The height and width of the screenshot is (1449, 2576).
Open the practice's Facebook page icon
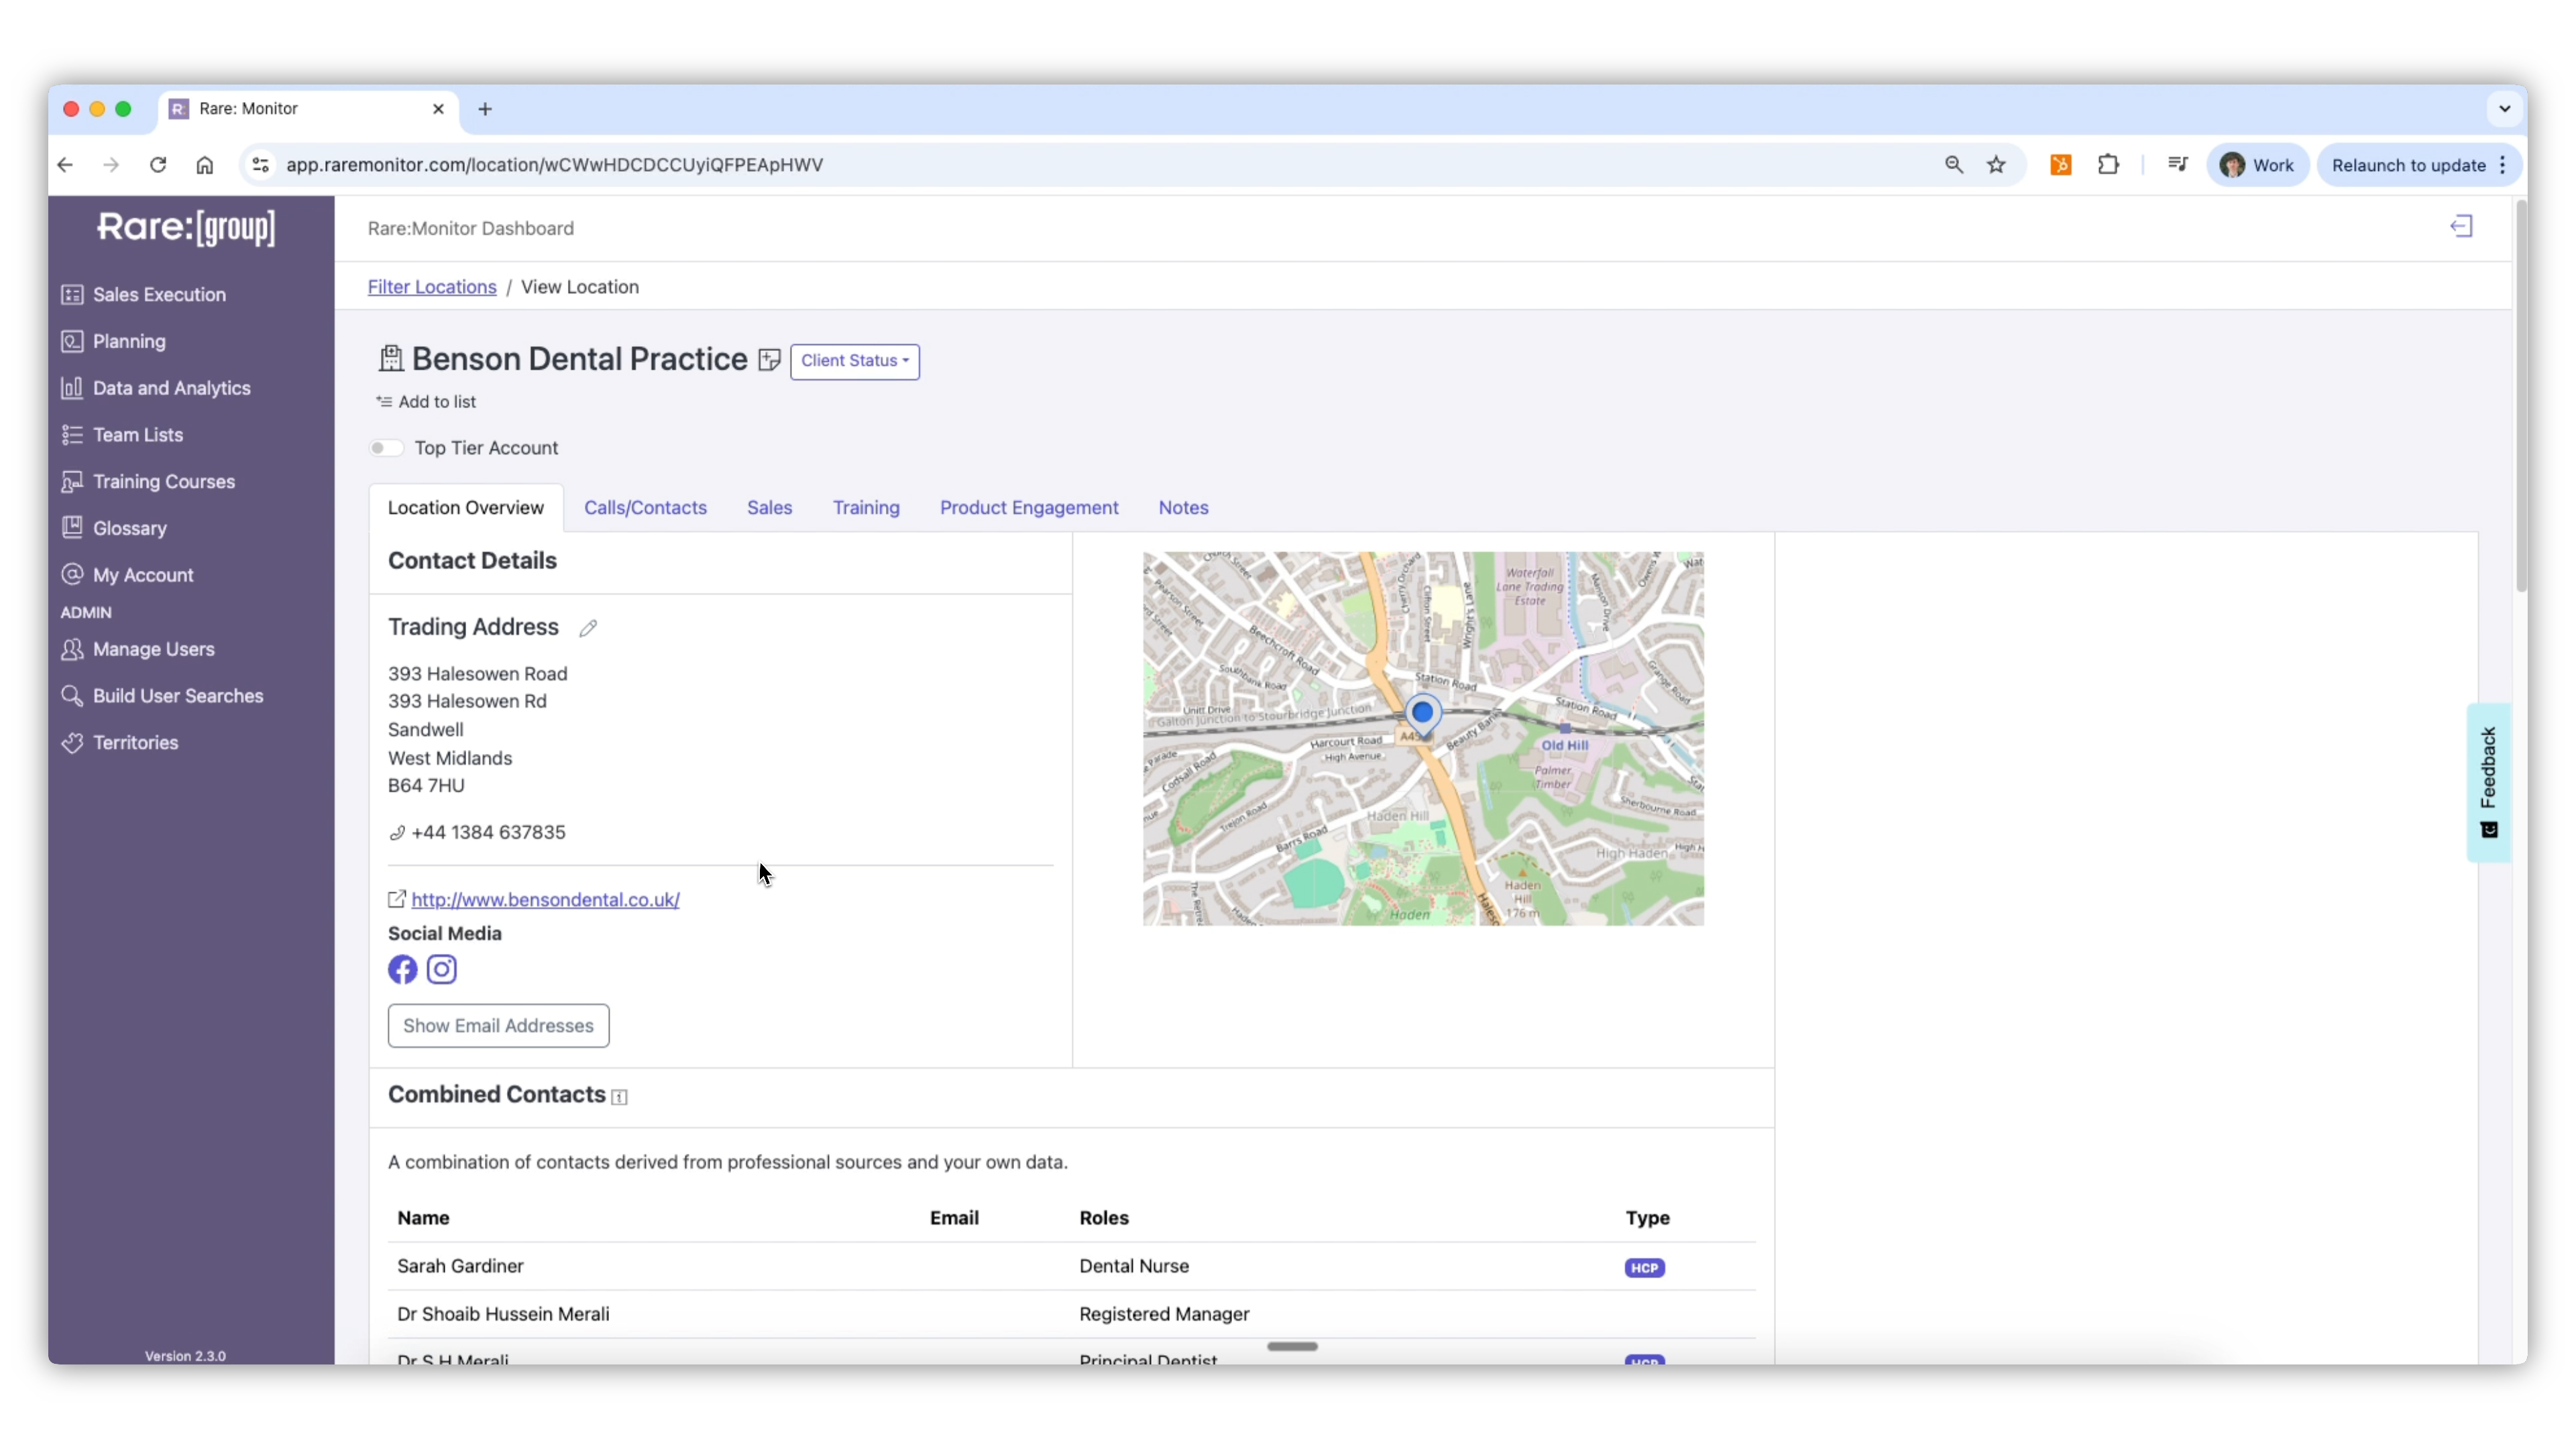tap(402, 969)
